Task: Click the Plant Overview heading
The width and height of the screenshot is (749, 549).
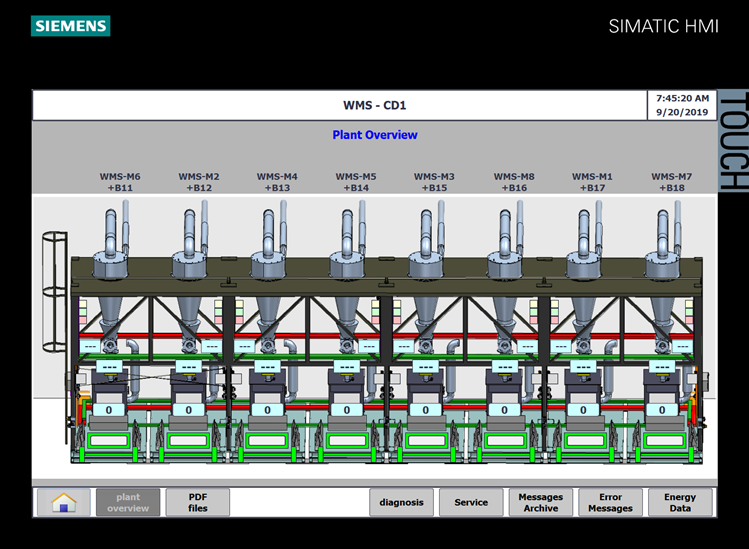Action: 375,135
